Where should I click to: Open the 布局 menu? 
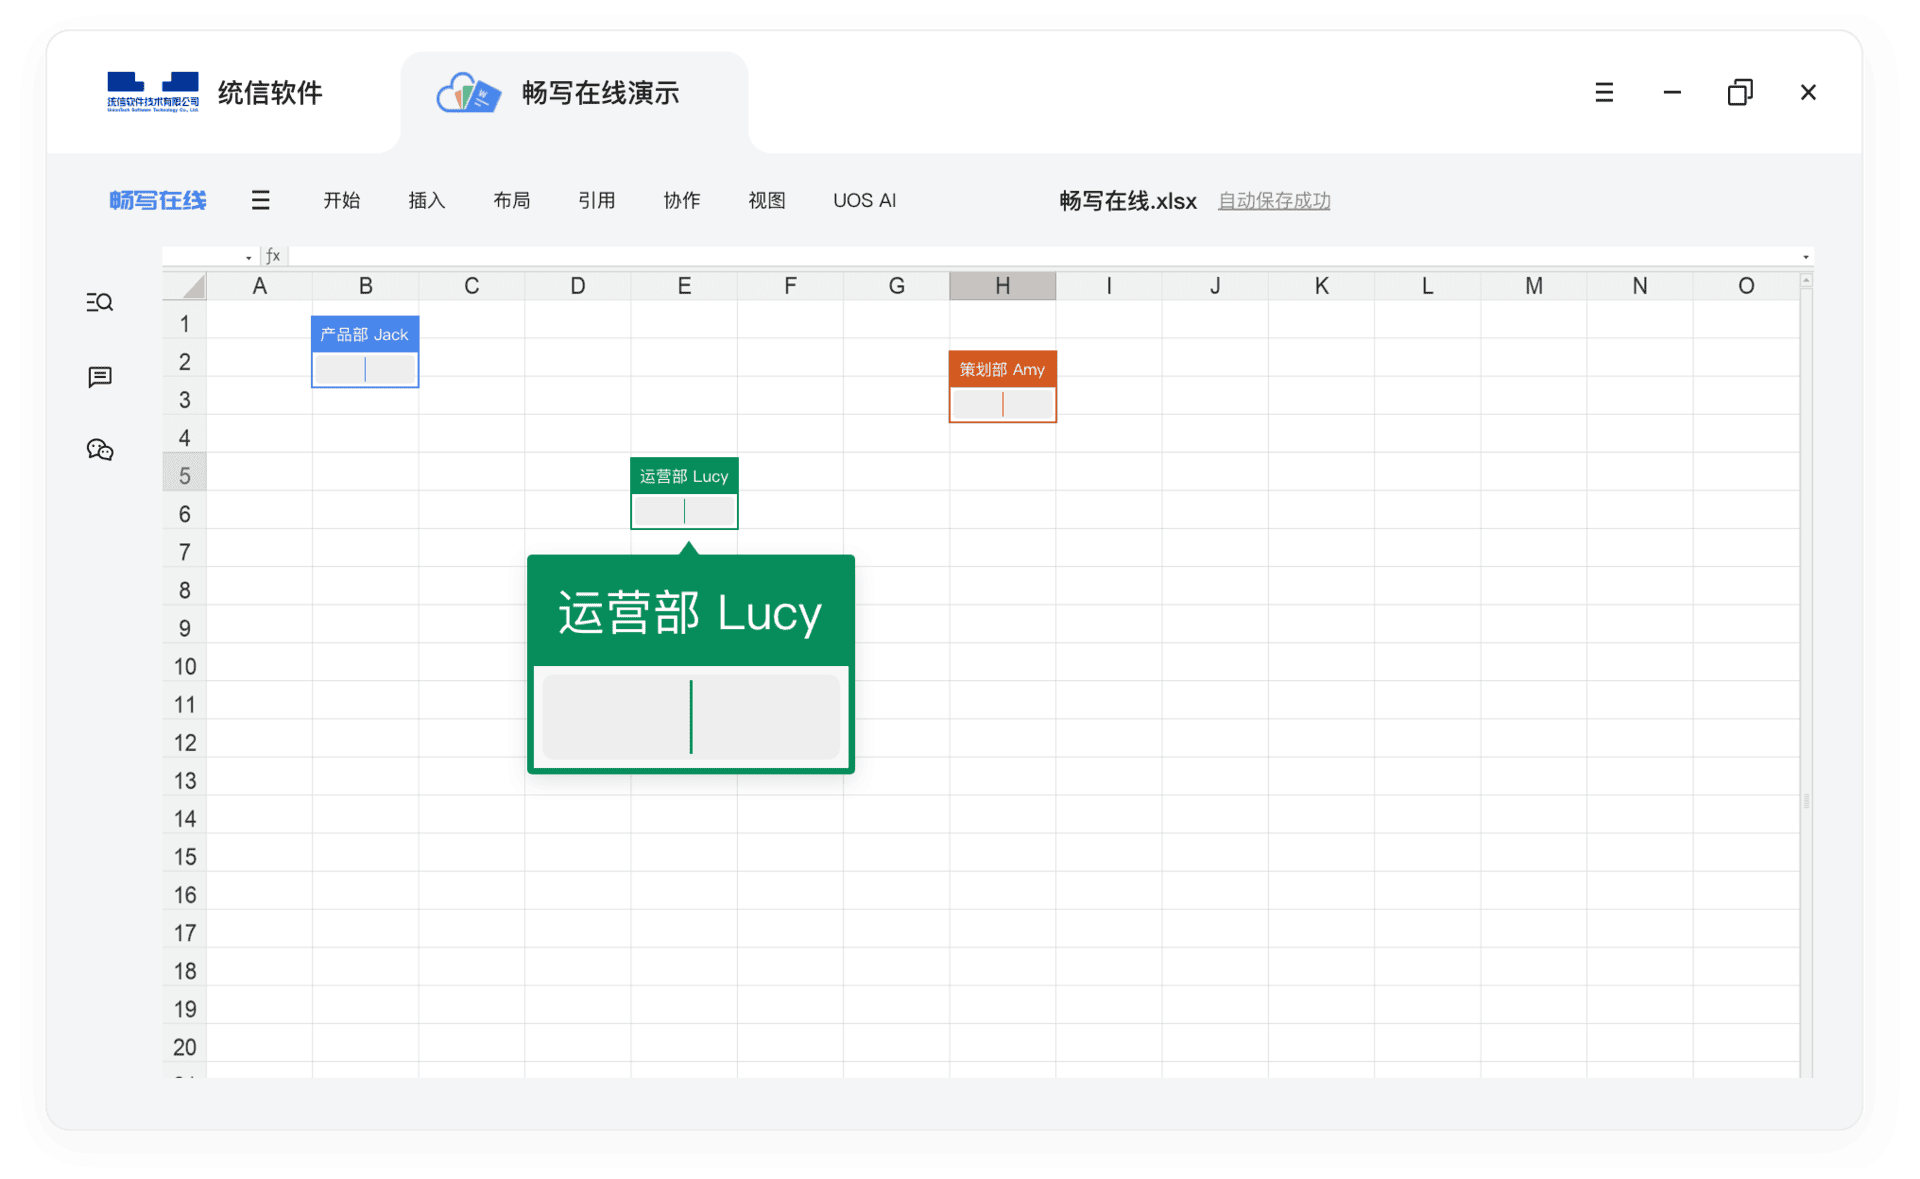point(511,200)
